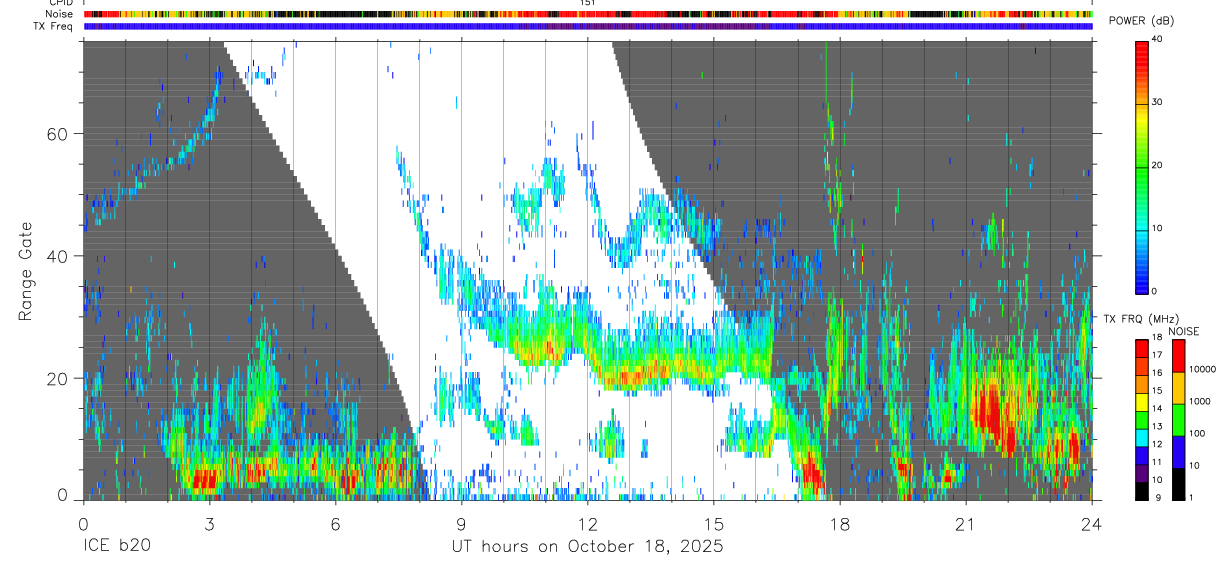Click the TX Freq row label at top left

tap(55, 26)
